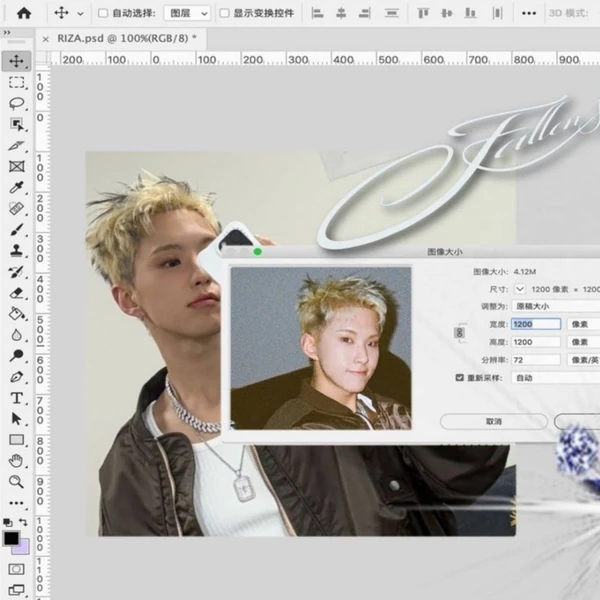Select the Lasso tool
The height and width of the screenshot is (600, 600).
(x=17, y=103)
